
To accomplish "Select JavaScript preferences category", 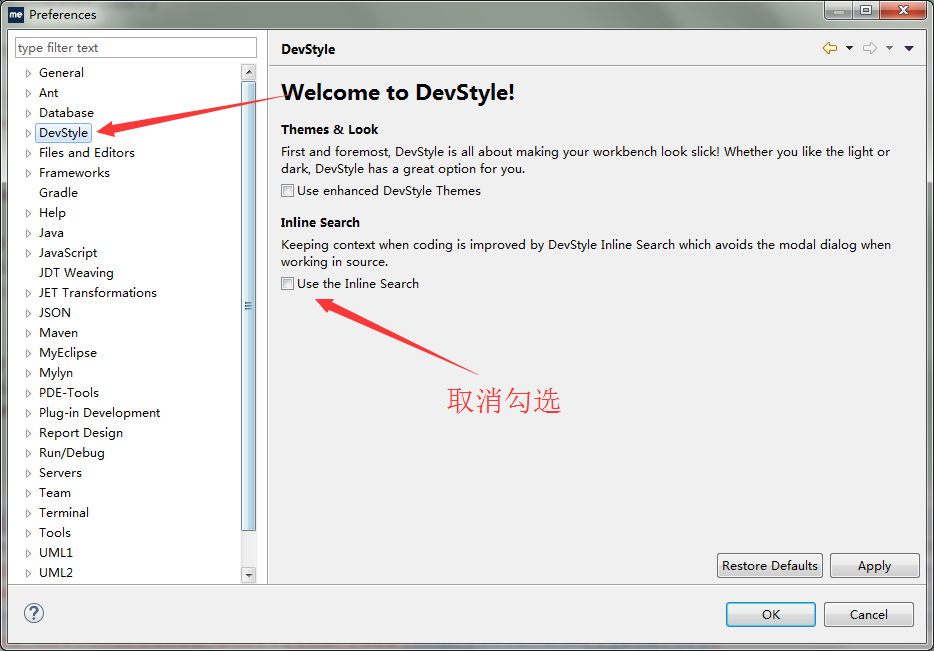I will point(68,253).
